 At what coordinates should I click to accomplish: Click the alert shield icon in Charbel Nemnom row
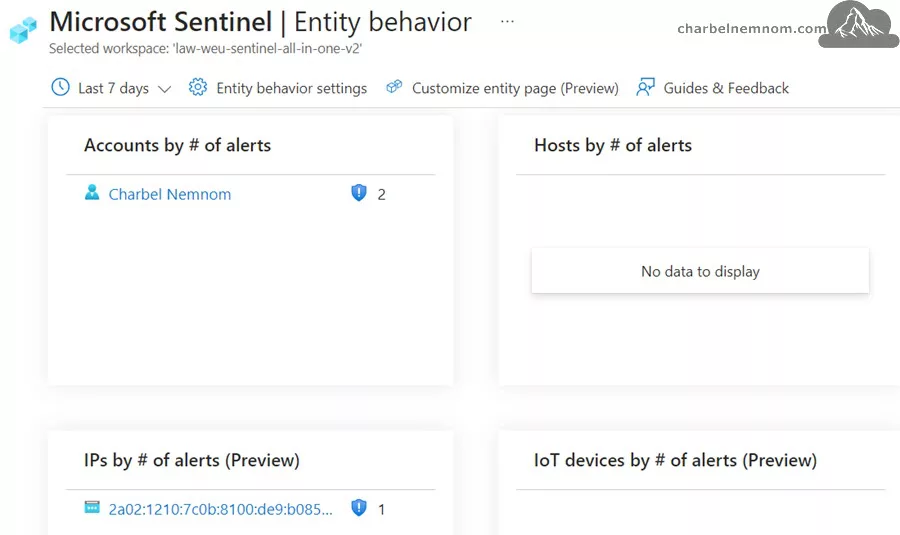(x=359, y=192)
